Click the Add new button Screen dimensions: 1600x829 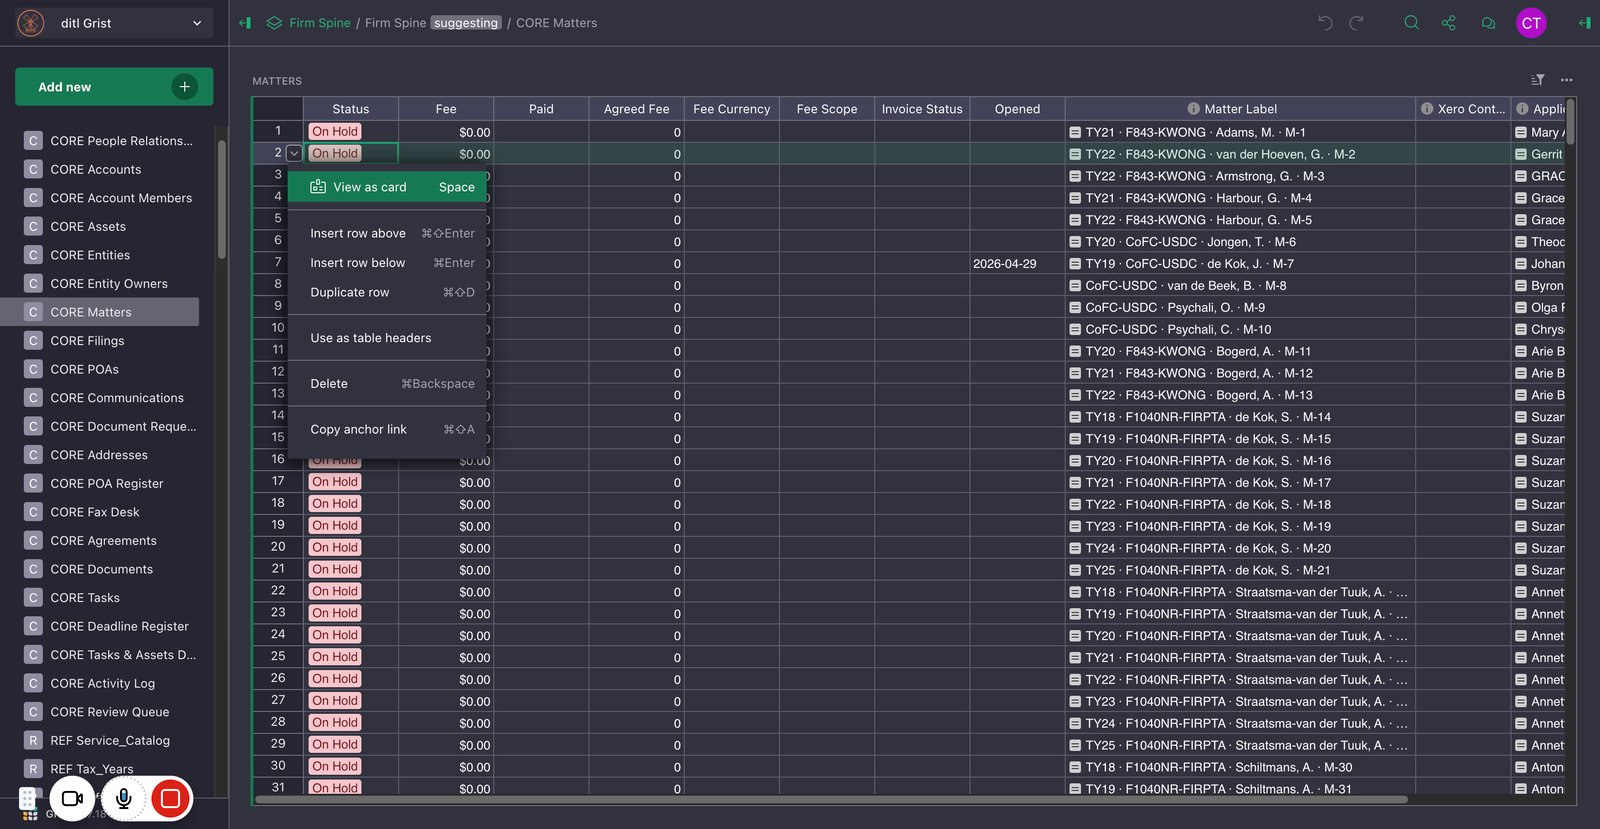(114, 87)
